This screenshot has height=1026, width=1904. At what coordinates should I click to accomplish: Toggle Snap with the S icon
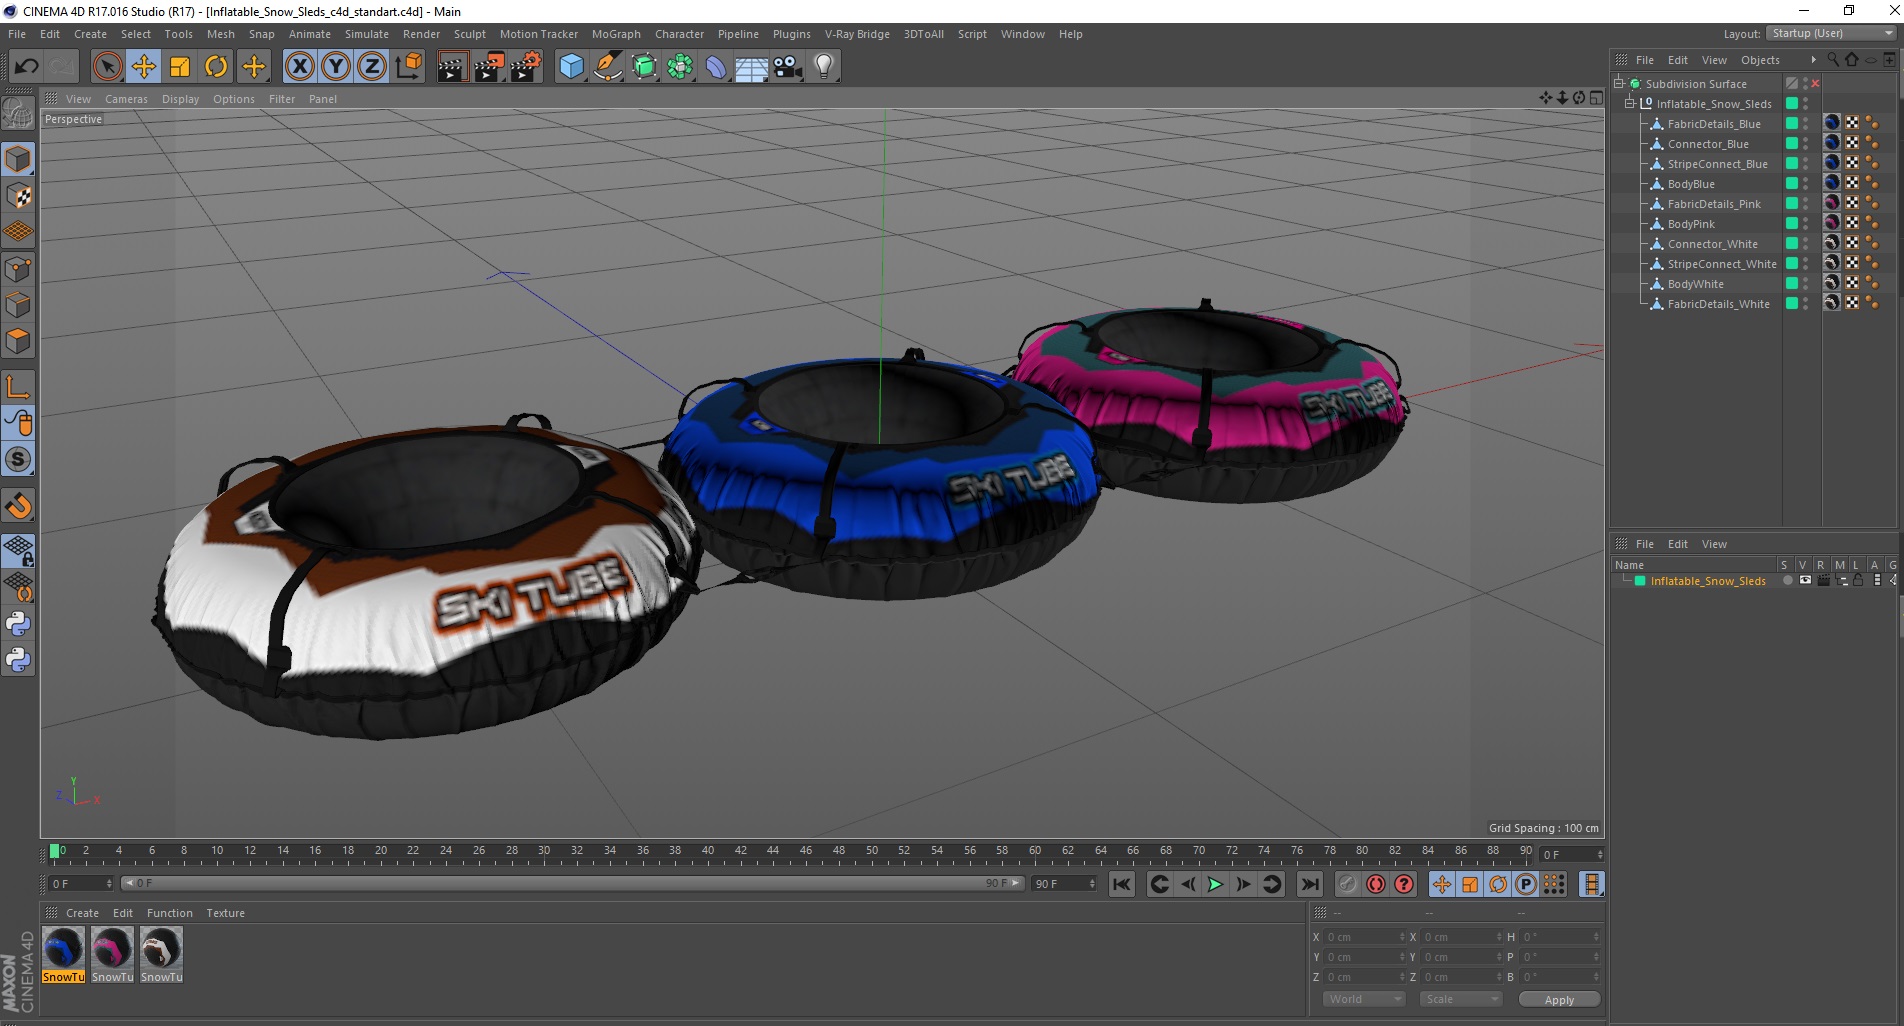18,460
